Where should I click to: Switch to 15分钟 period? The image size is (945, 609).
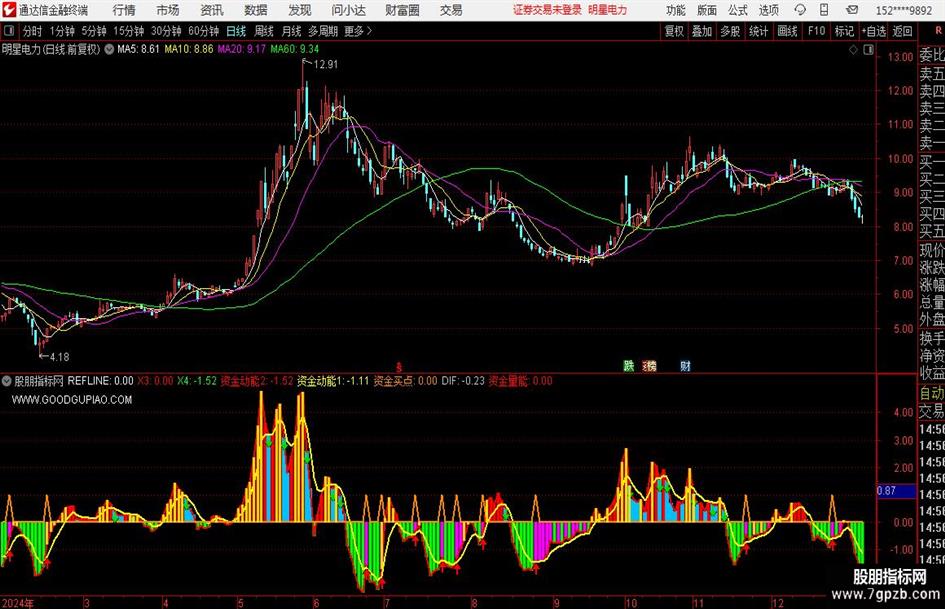(x=129, y=31)
